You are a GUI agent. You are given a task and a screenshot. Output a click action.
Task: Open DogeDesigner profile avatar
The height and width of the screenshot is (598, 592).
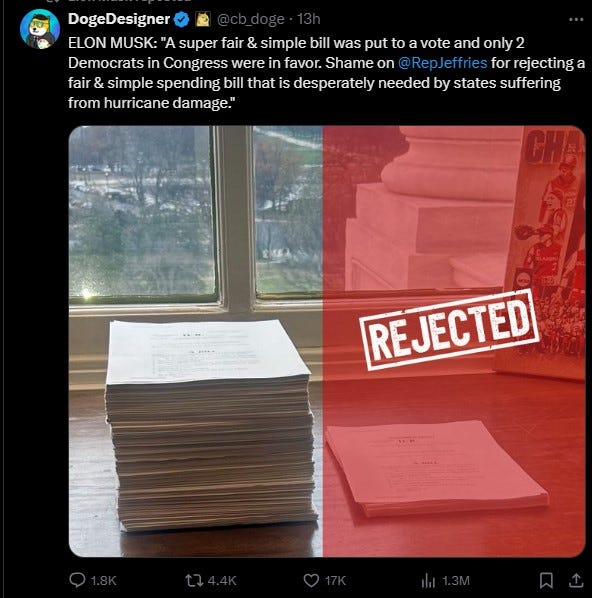click(40, 29)
